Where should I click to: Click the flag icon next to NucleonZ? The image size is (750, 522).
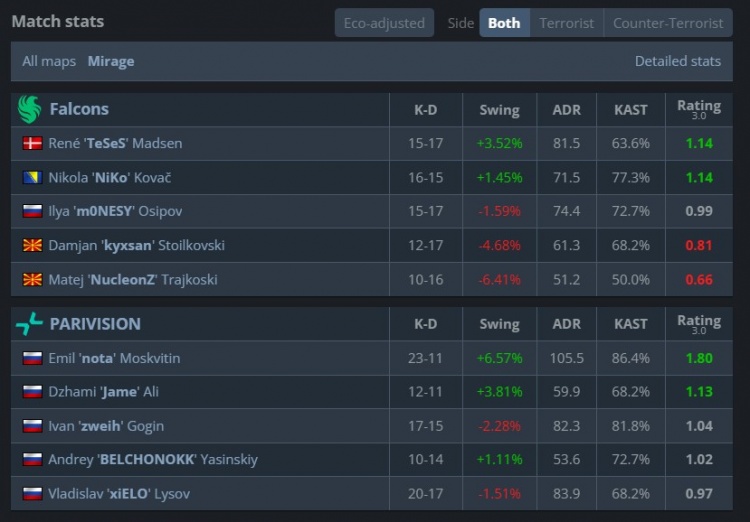[x=32, y=279]
